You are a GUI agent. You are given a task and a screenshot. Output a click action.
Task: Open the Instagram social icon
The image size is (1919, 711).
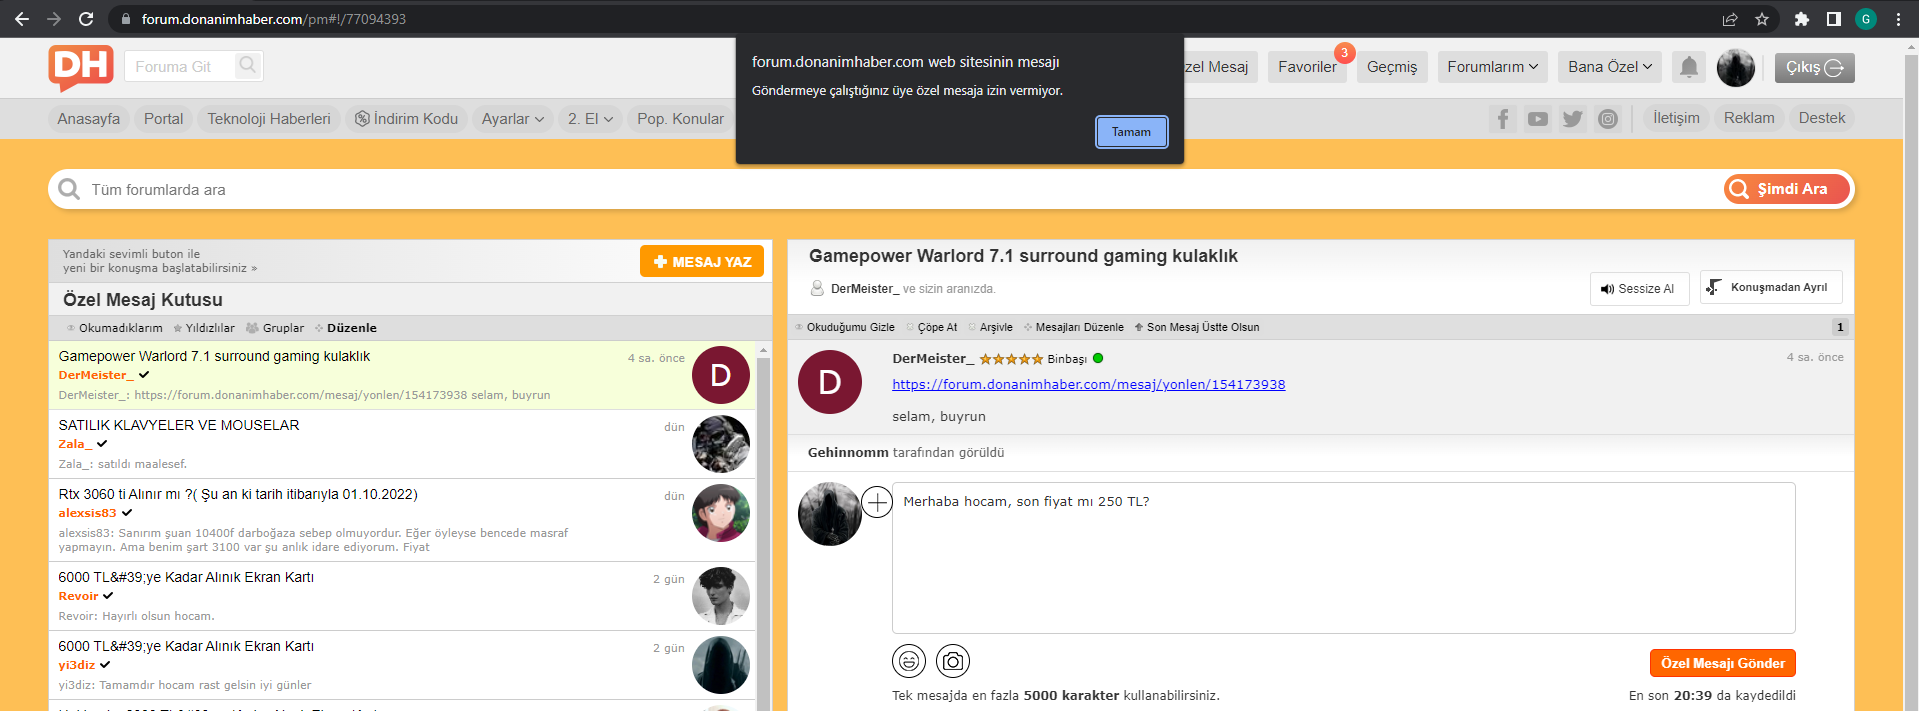(x=1608, y=119)
